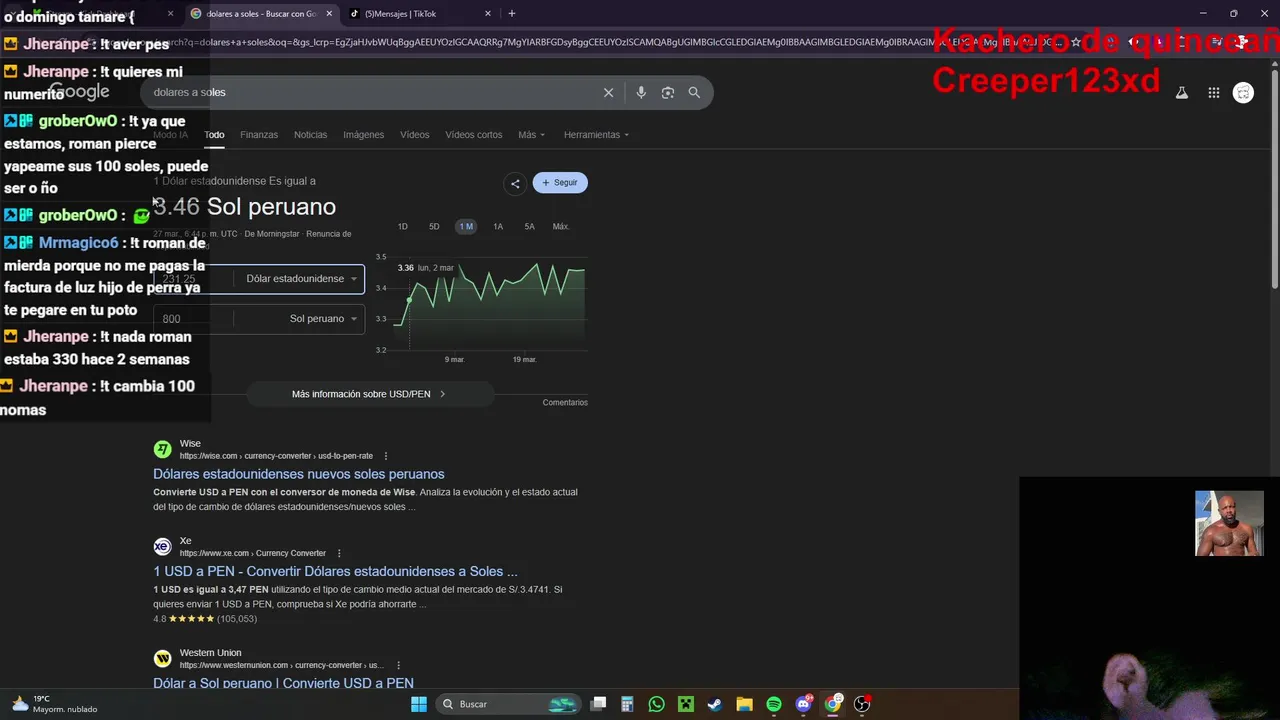
Task: Select the 1 M chart range
Action: (x=466, y=227)
